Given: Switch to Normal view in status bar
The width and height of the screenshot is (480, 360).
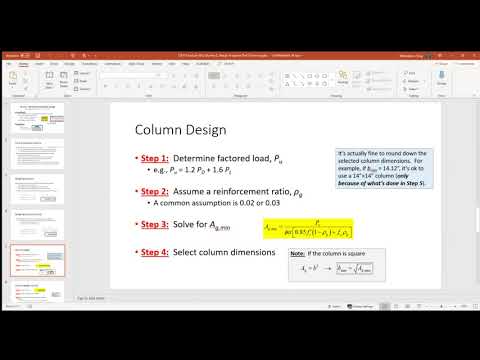Looking at the screenshot, I should [x=385, y=306].
